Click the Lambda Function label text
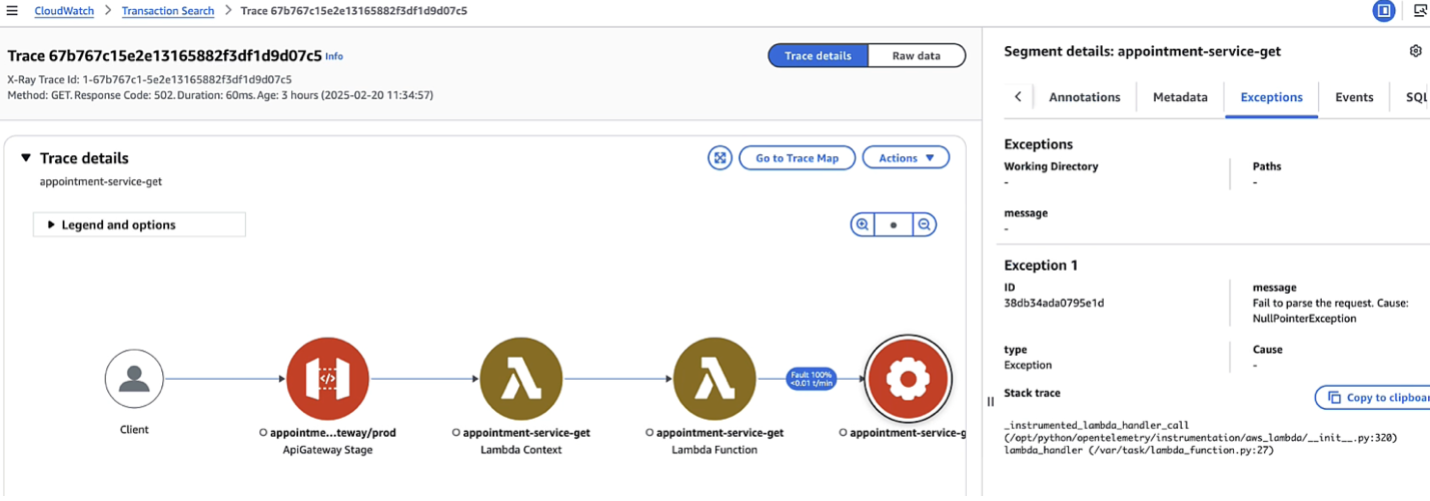The width and height of the screenshot is (1430, 501). point(714,449)
